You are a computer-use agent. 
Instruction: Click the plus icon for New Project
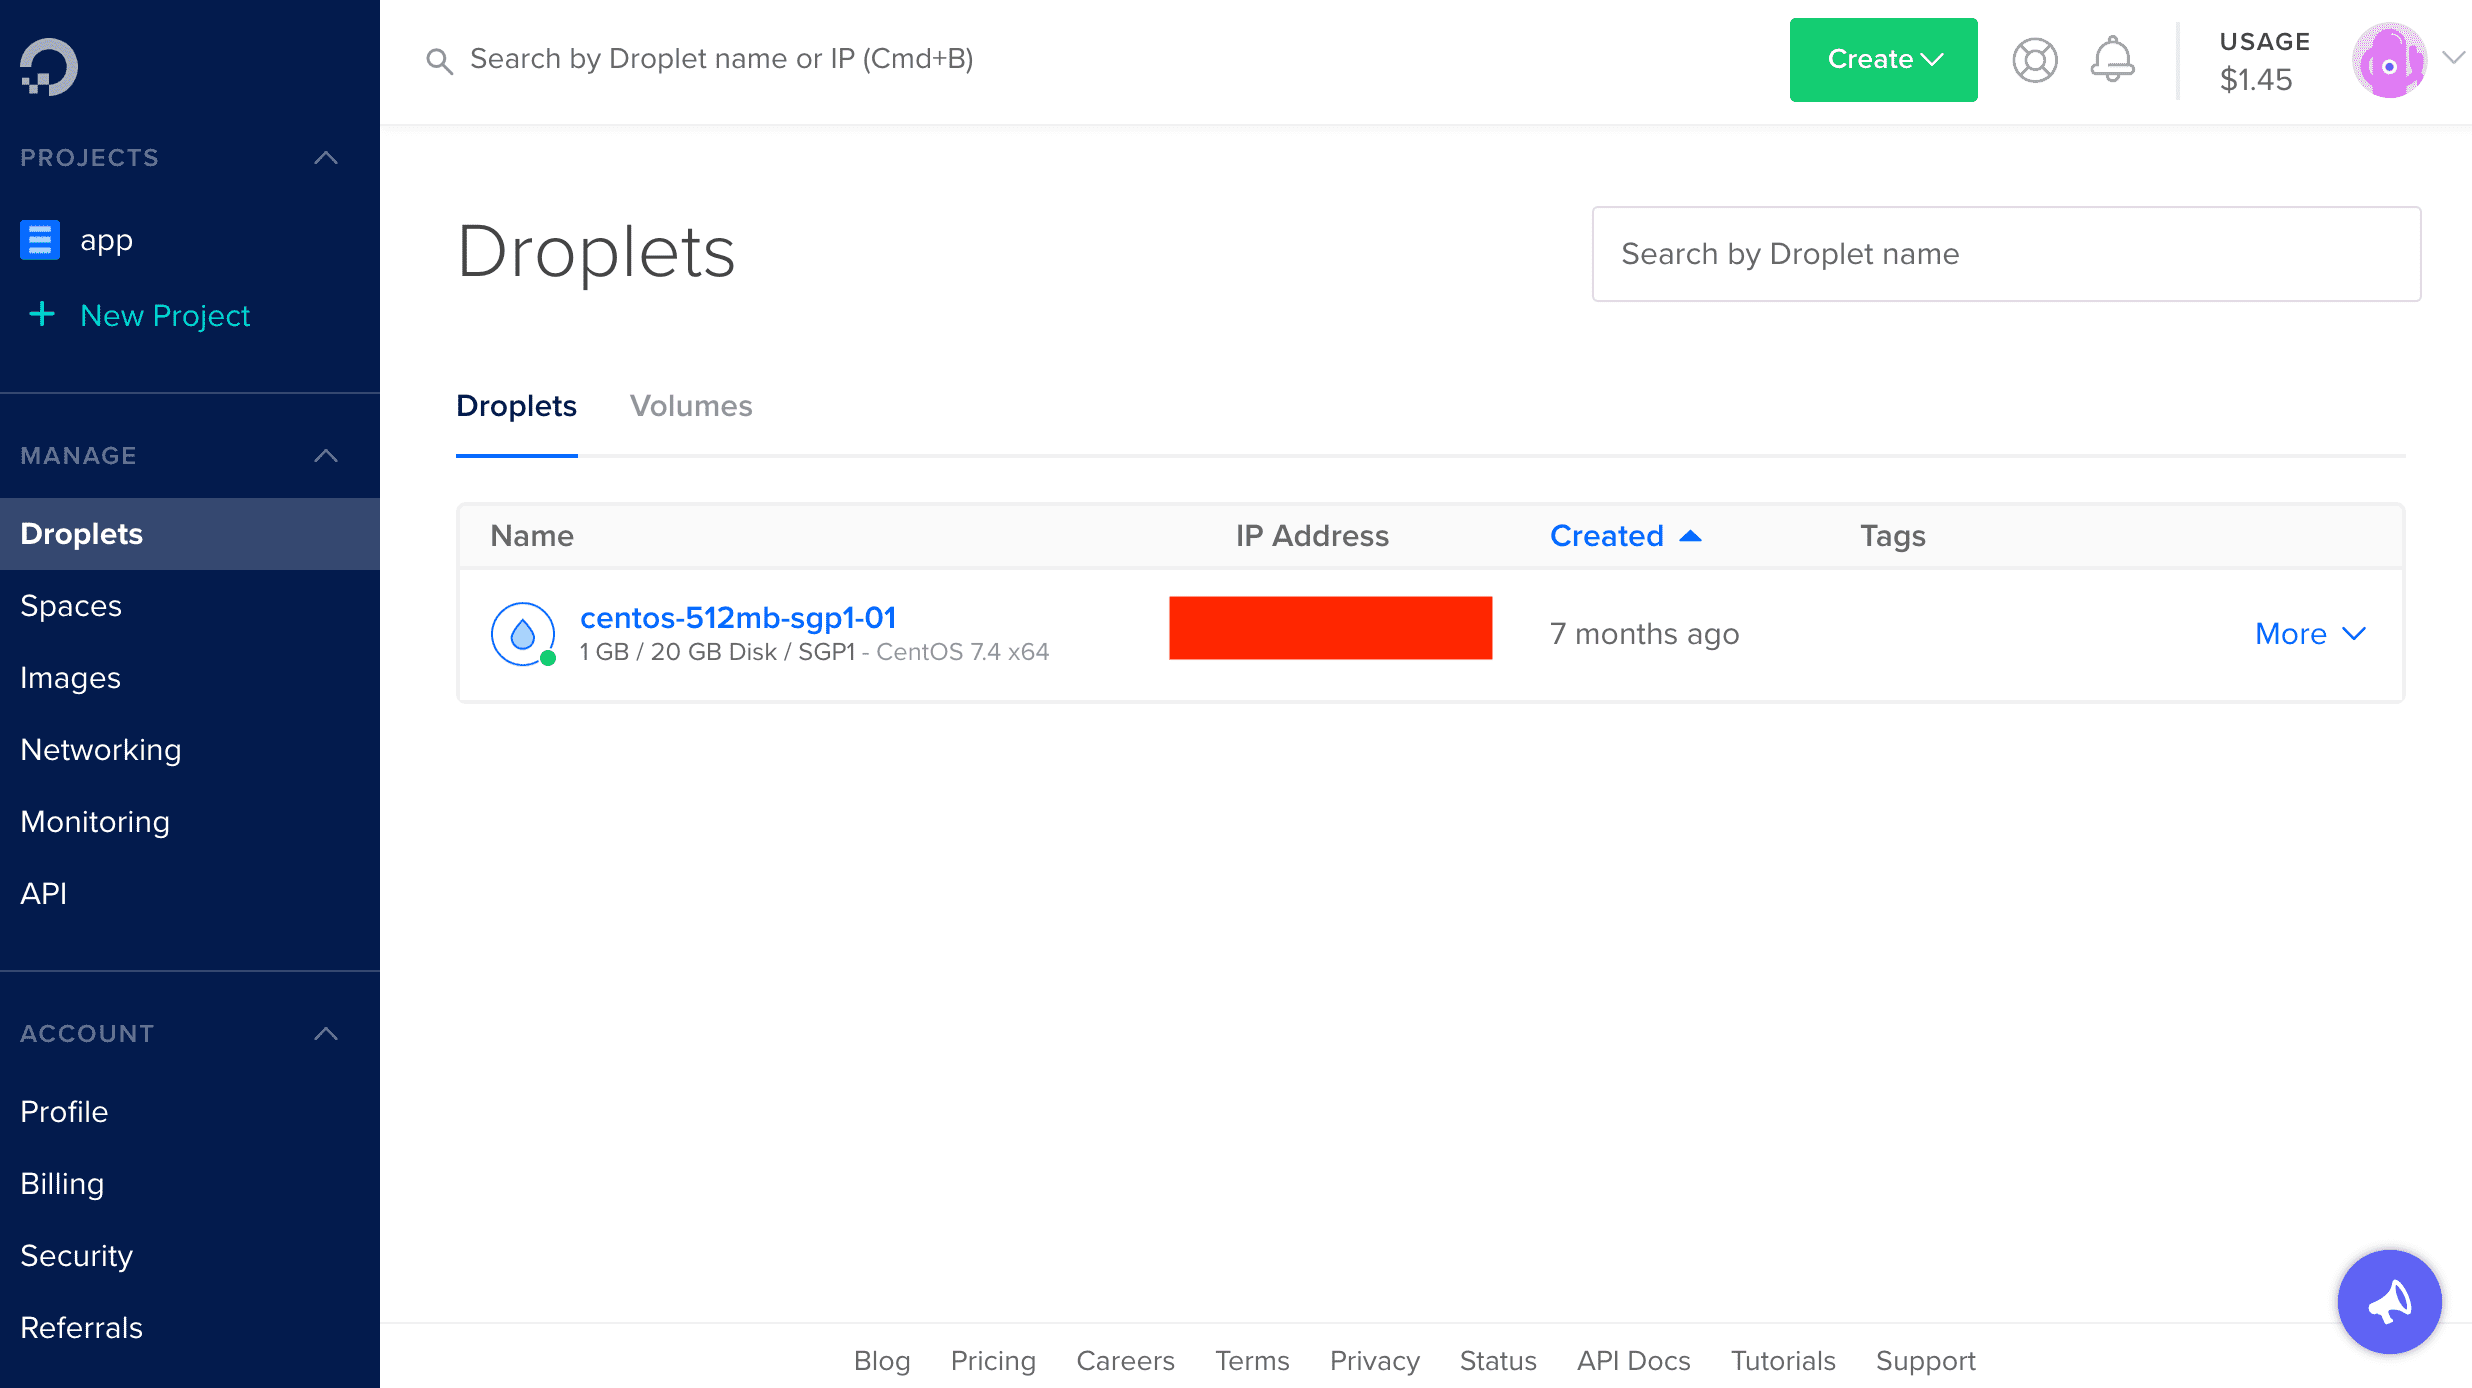pyautogui.click(x=42, y=314)
